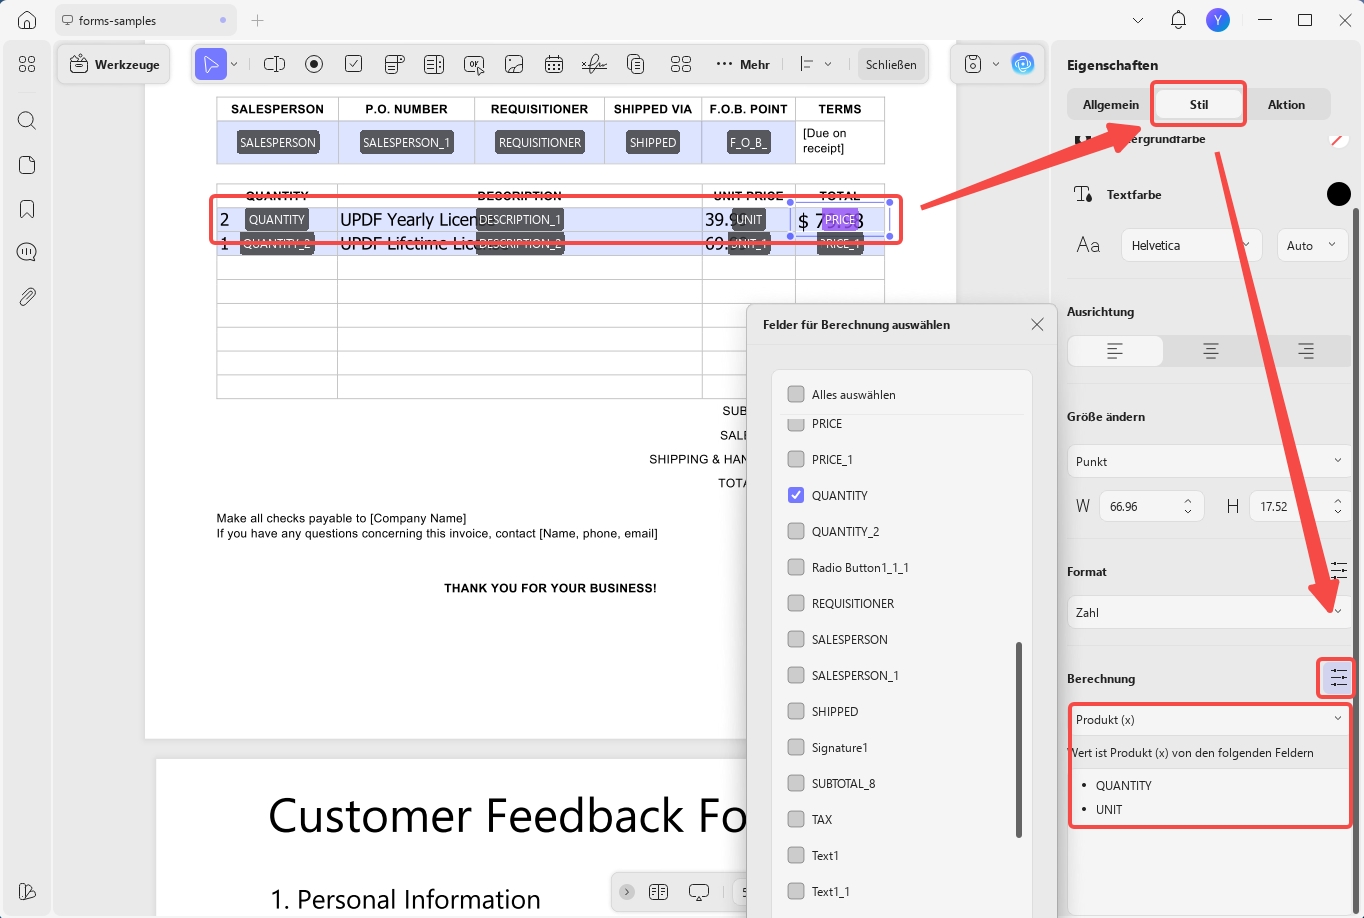Check the PRICE_1 checkbox
This screenshot has height=918, width=1364.
796,459
